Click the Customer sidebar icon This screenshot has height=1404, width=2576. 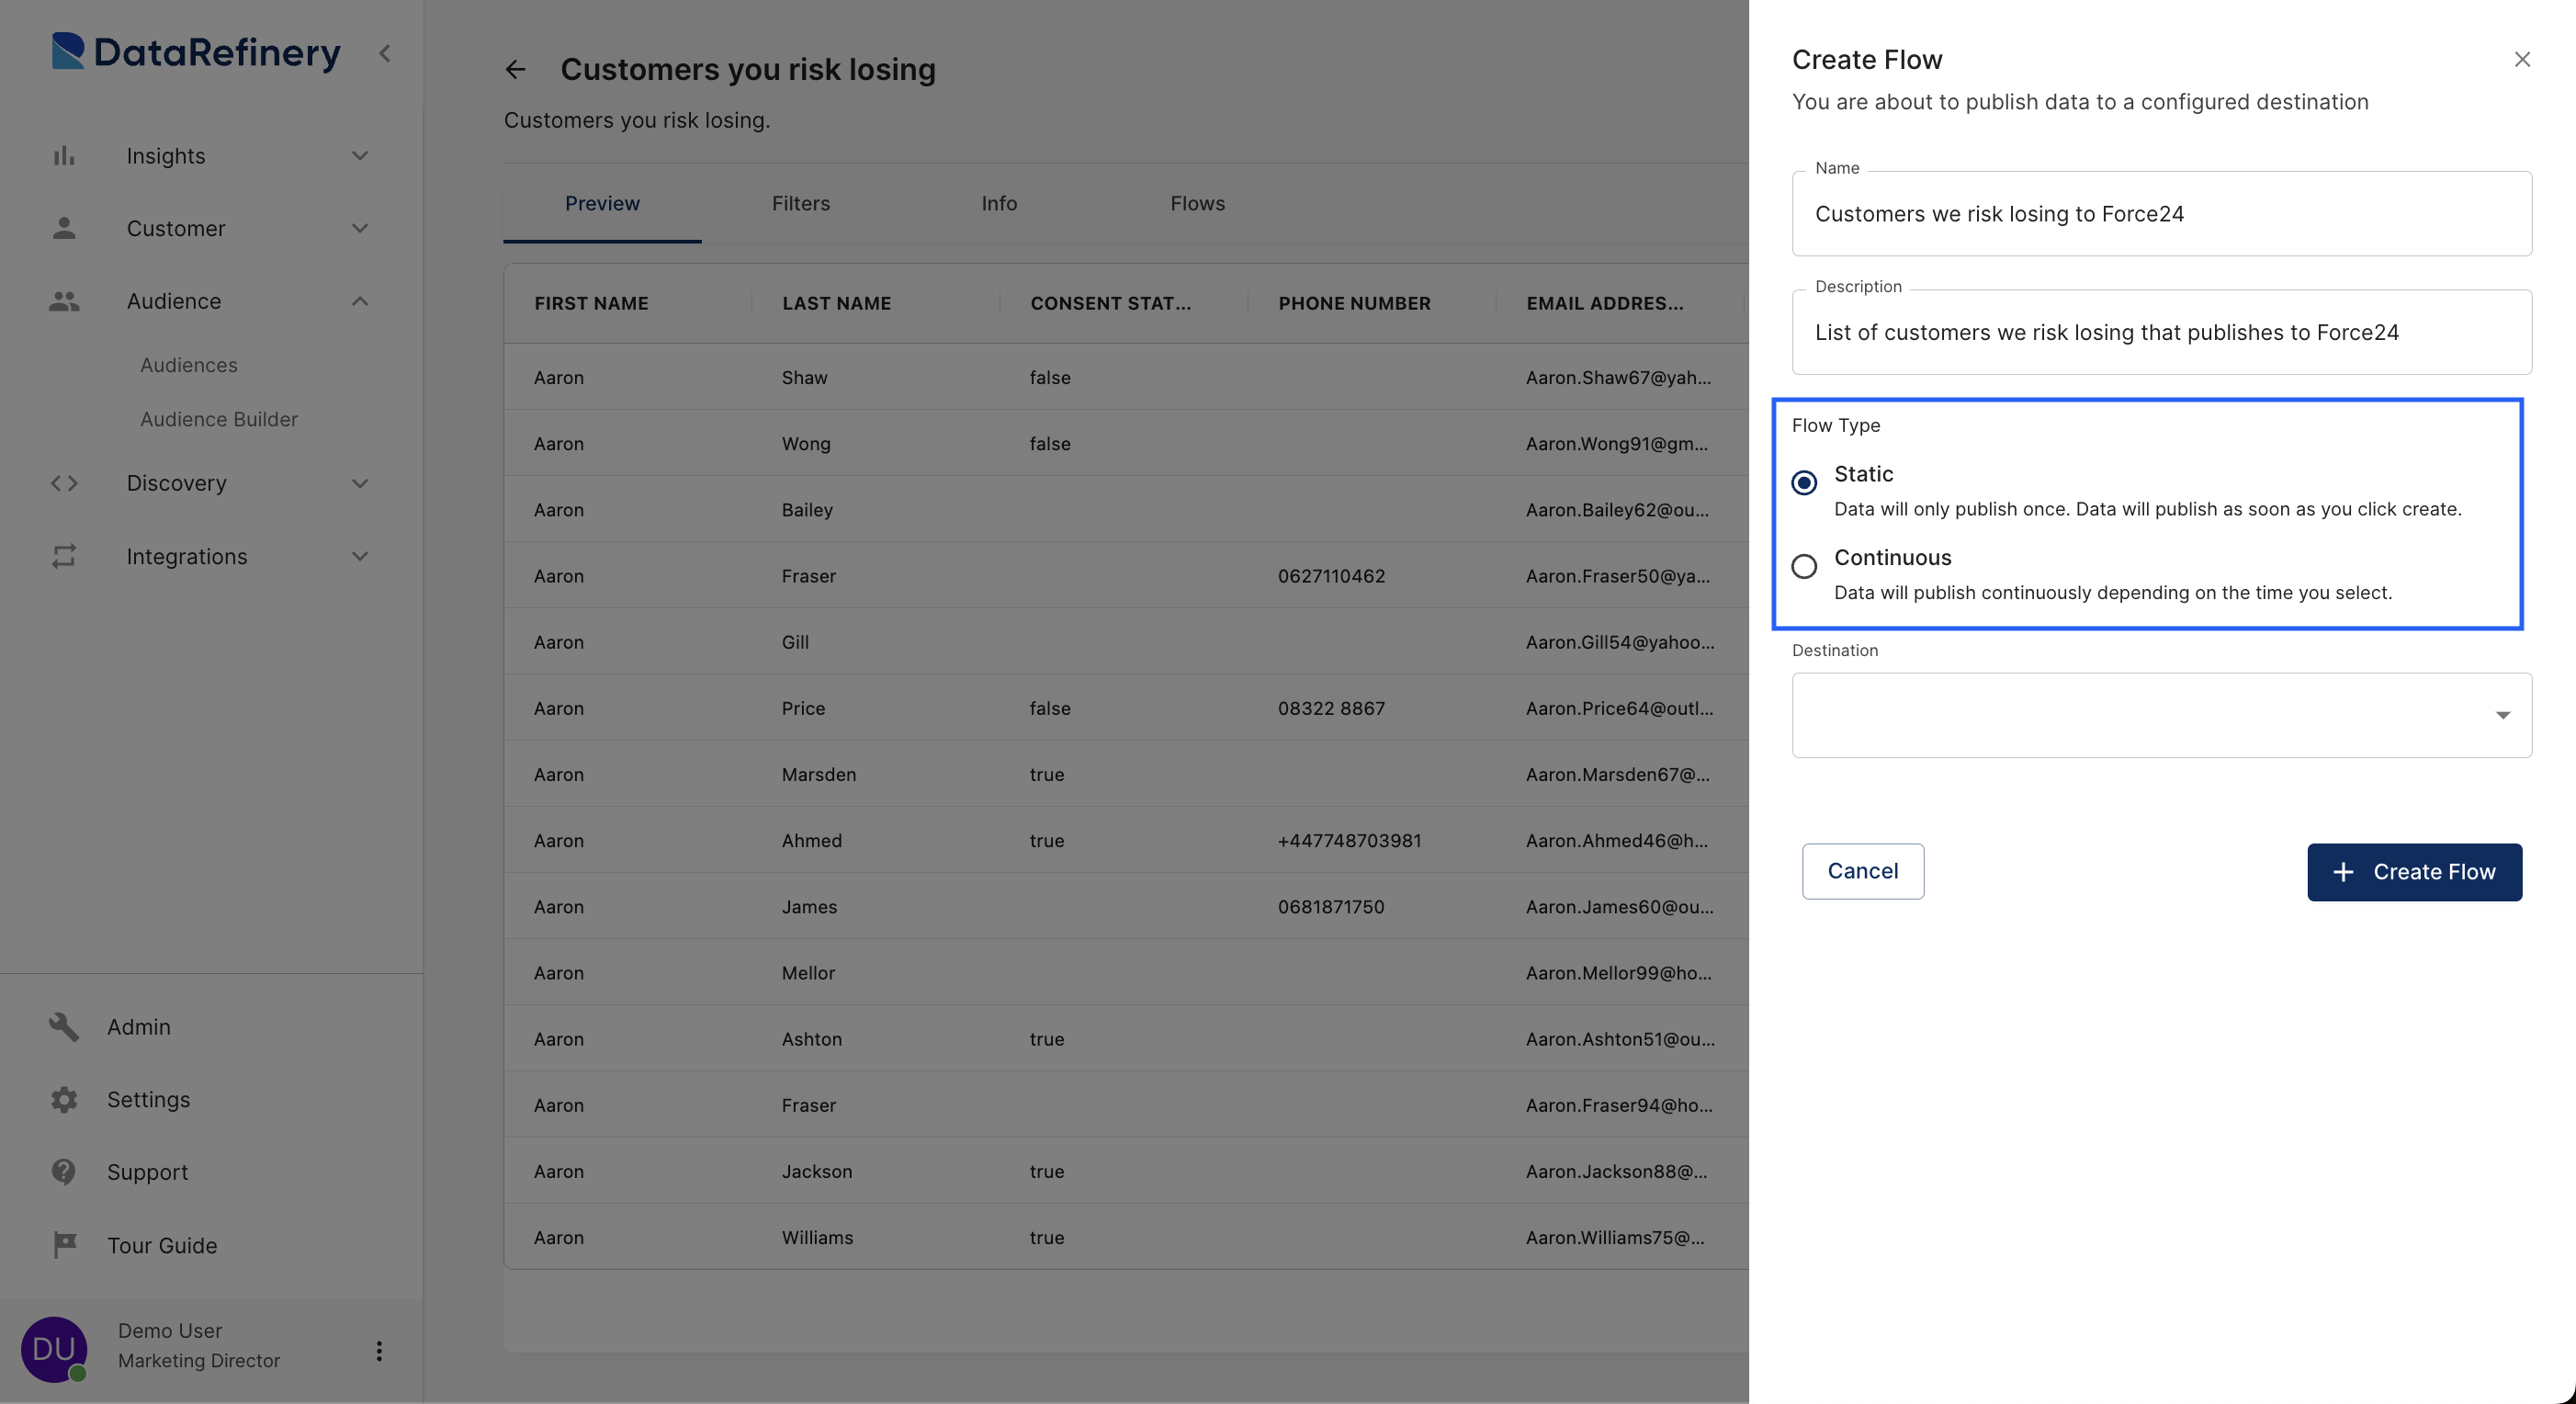[x=64, y=228]
